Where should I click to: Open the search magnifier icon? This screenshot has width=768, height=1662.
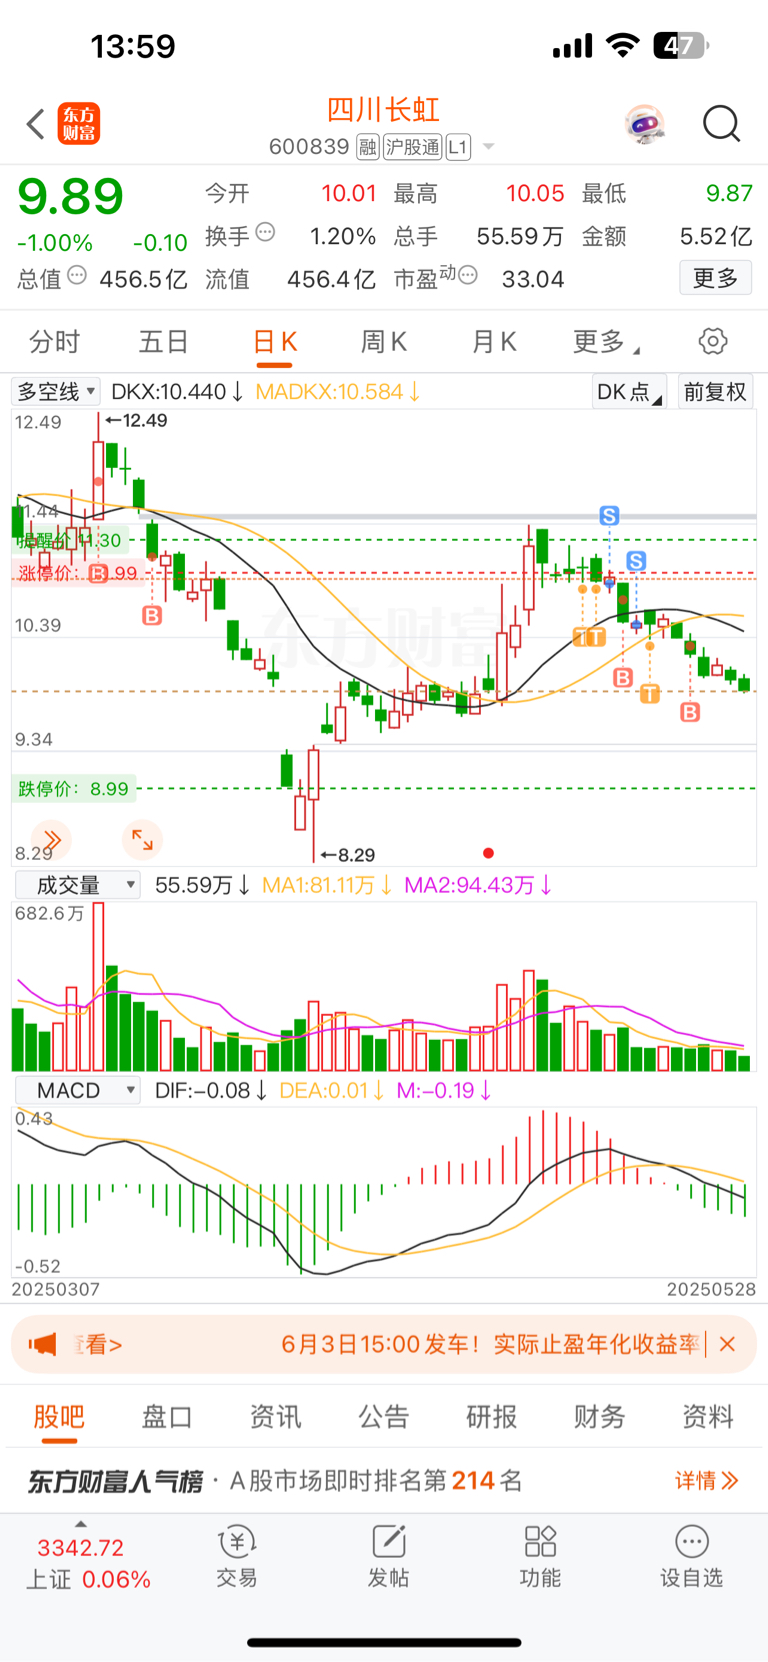click(x=721, y=124)
